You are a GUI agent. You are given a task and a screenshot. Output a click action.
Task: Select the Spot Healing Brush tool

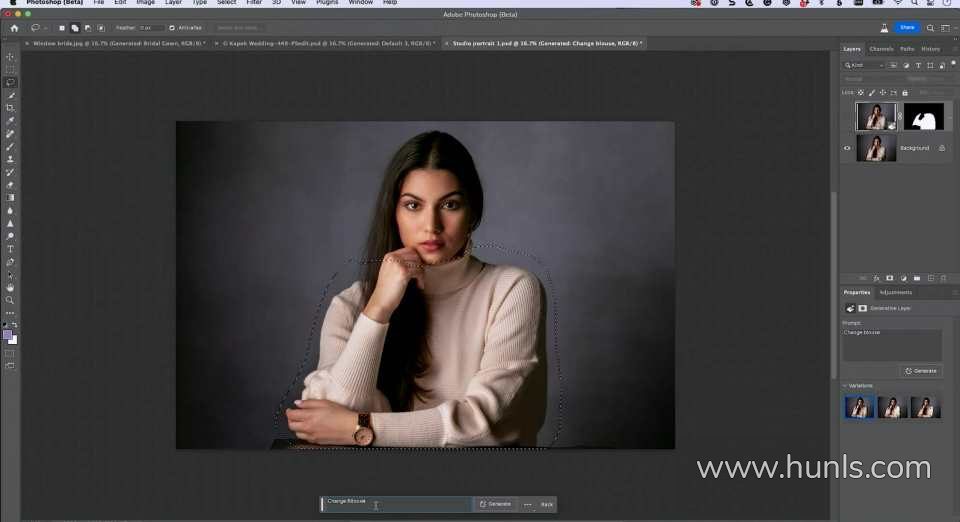(x=10, y=133)
